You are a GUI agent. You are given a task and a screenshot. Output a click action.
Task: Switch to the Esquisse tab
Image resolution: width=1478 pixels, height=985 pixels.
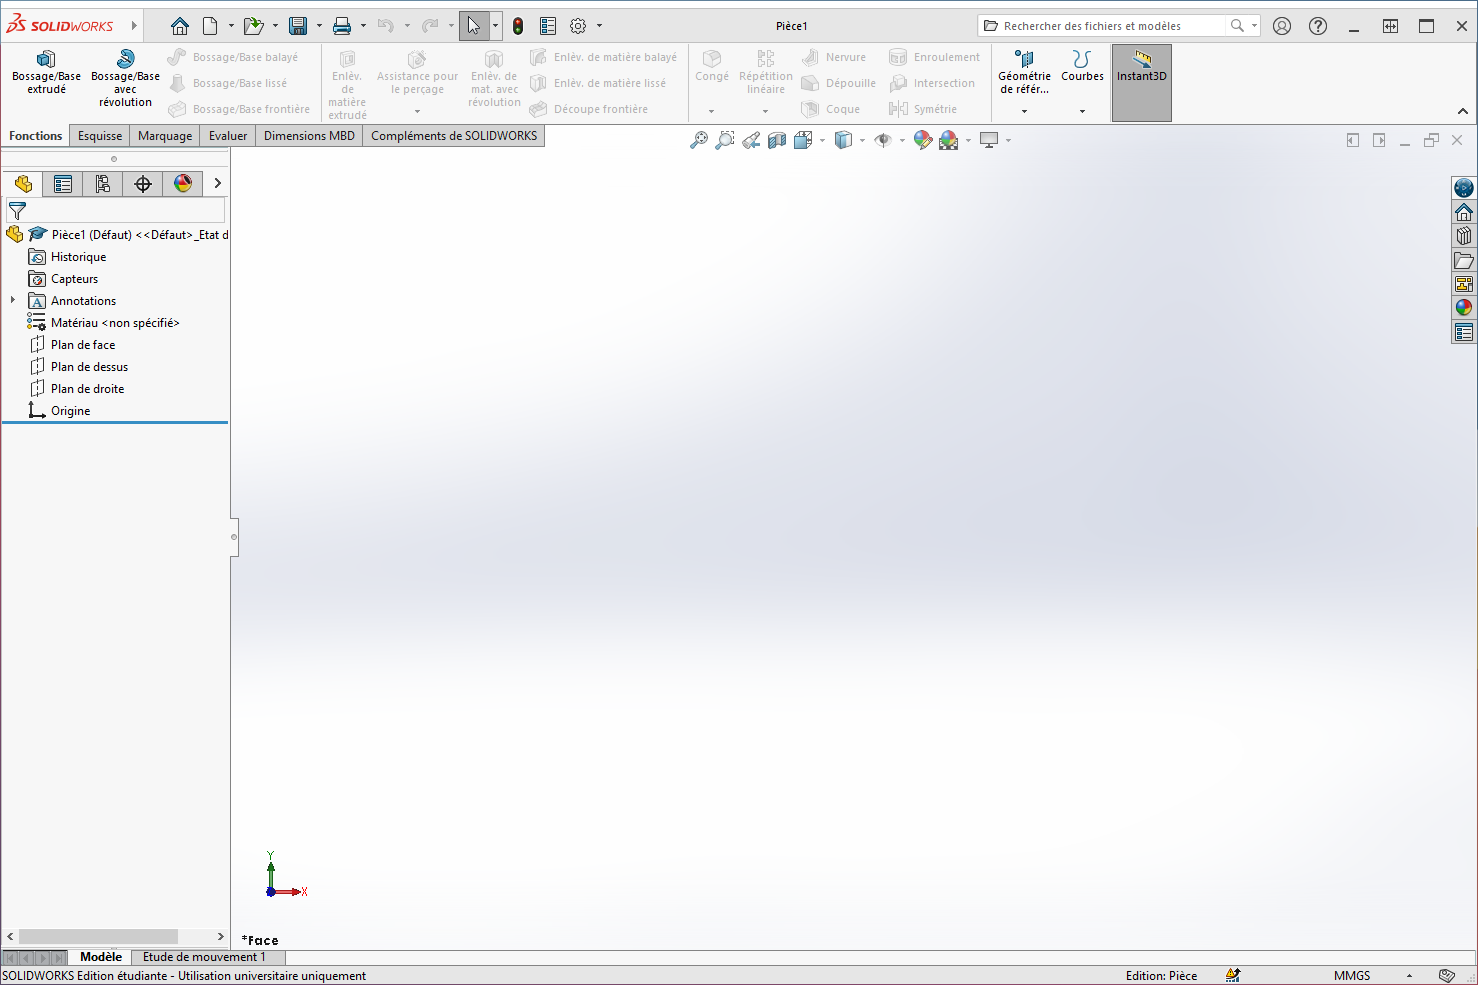tap(100, 136)
